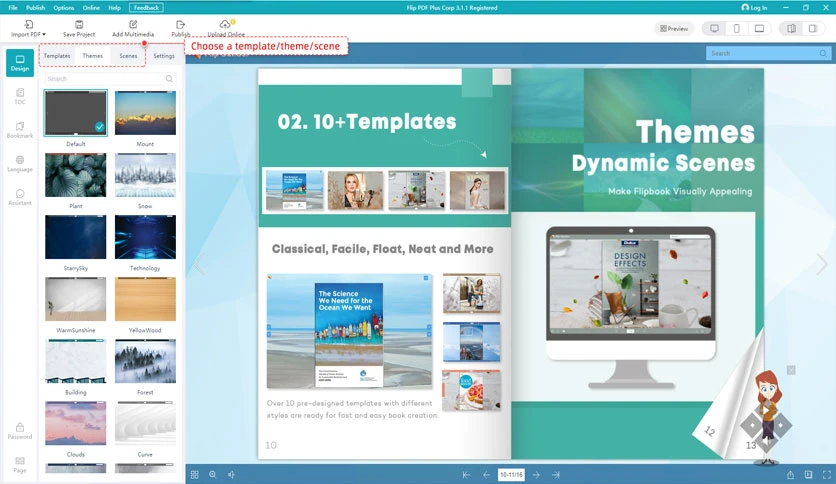Select the Mount theme thumbnail
The height and width of the screenshot is (484, 836).
[145, 113]
